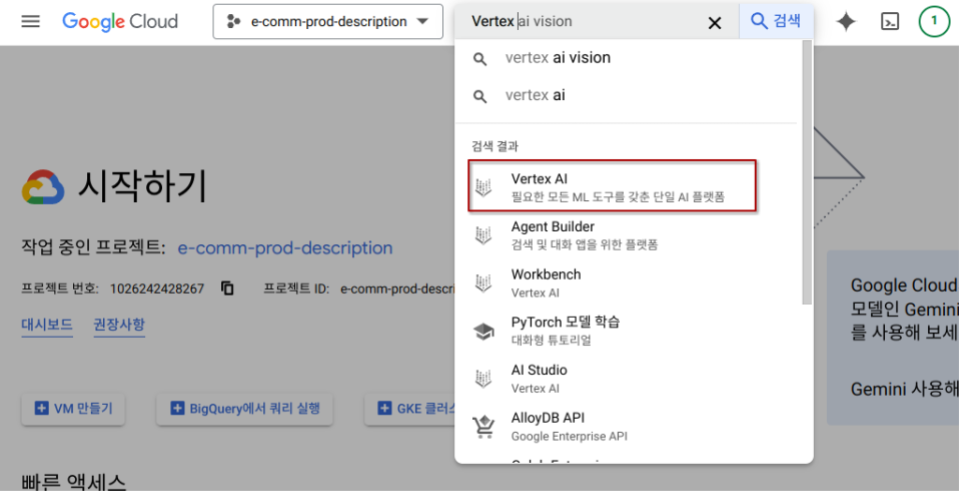Click the Gemini 사용해 text in the card
The height and width of the screenshot is (498, 960).
(904, 389)
